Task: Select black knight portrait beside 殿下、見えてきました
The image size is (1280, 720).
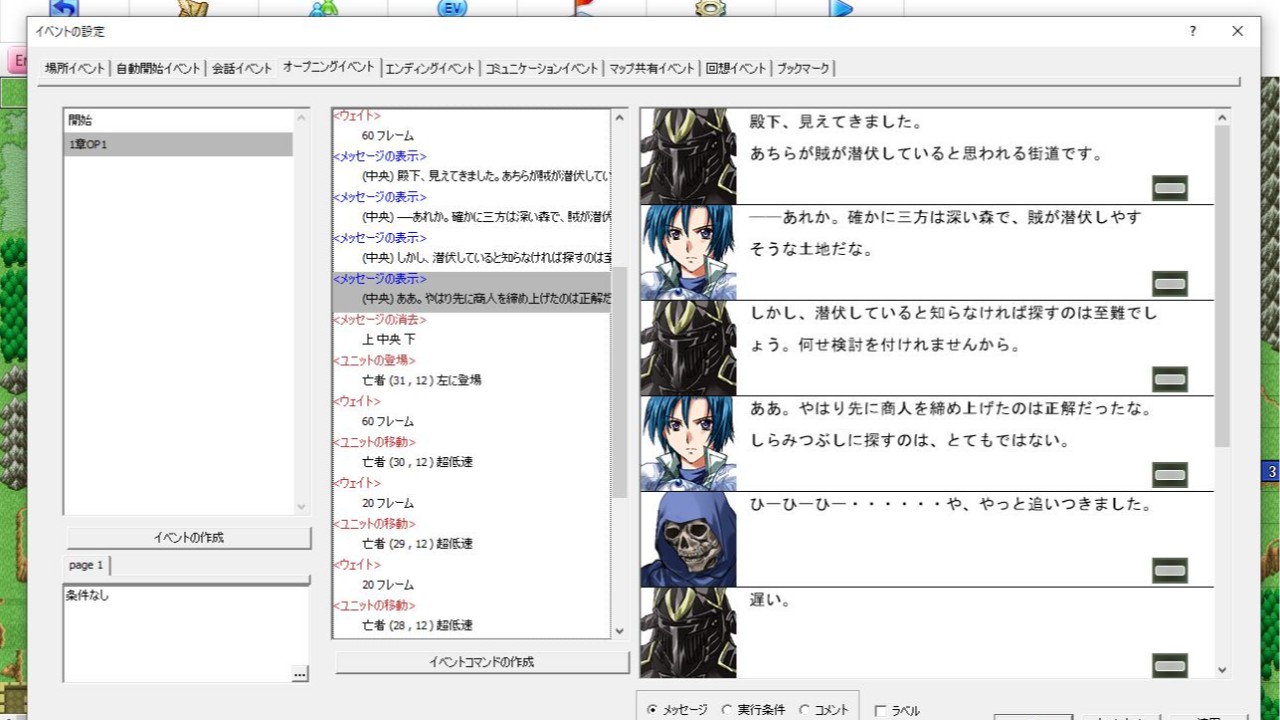Action: (688, 156)
